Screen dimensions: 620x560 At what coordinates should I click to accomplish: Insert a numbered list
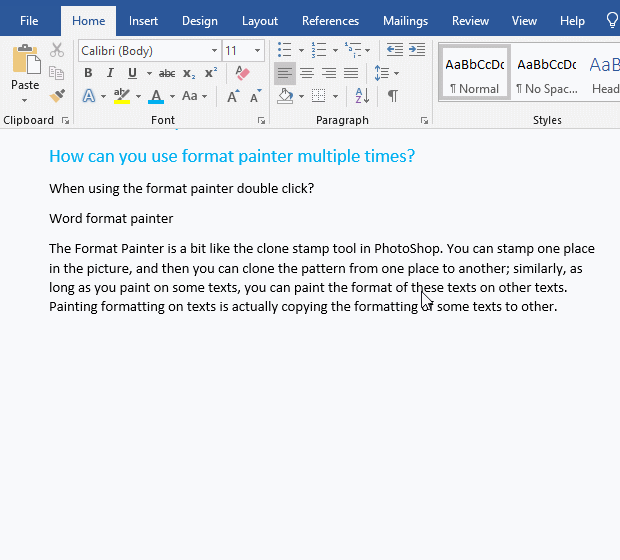[319, 50]
